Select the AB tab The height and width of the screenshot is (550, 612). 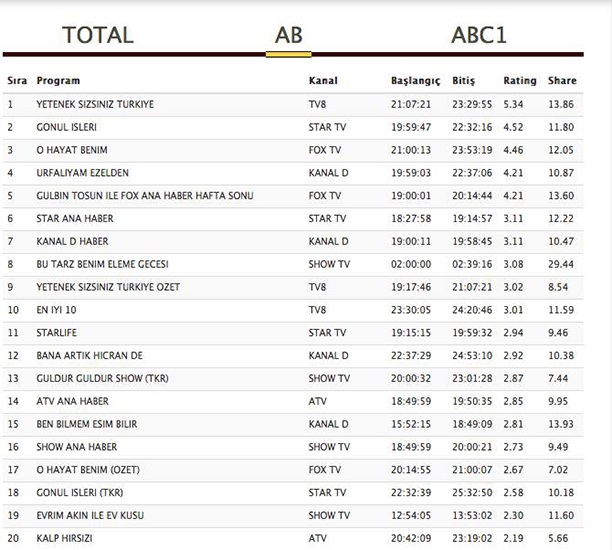[289, 35]
